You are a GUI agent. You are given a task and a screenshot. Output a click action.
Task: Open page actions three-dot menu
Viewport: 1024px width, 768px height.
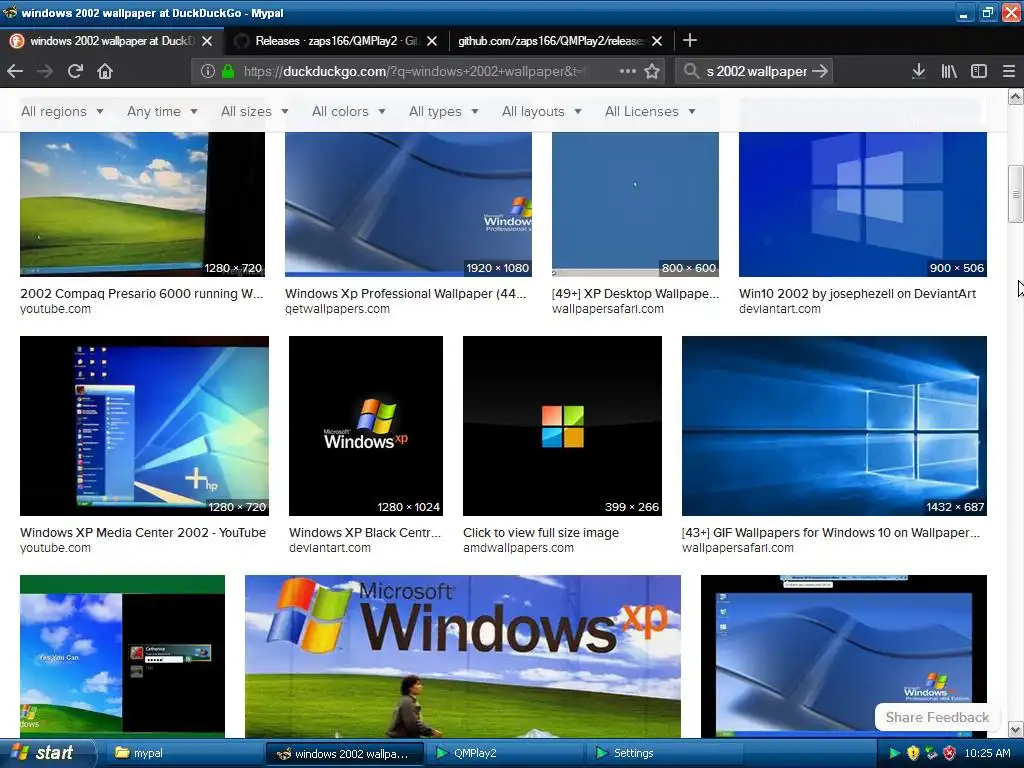pos(628,71)
